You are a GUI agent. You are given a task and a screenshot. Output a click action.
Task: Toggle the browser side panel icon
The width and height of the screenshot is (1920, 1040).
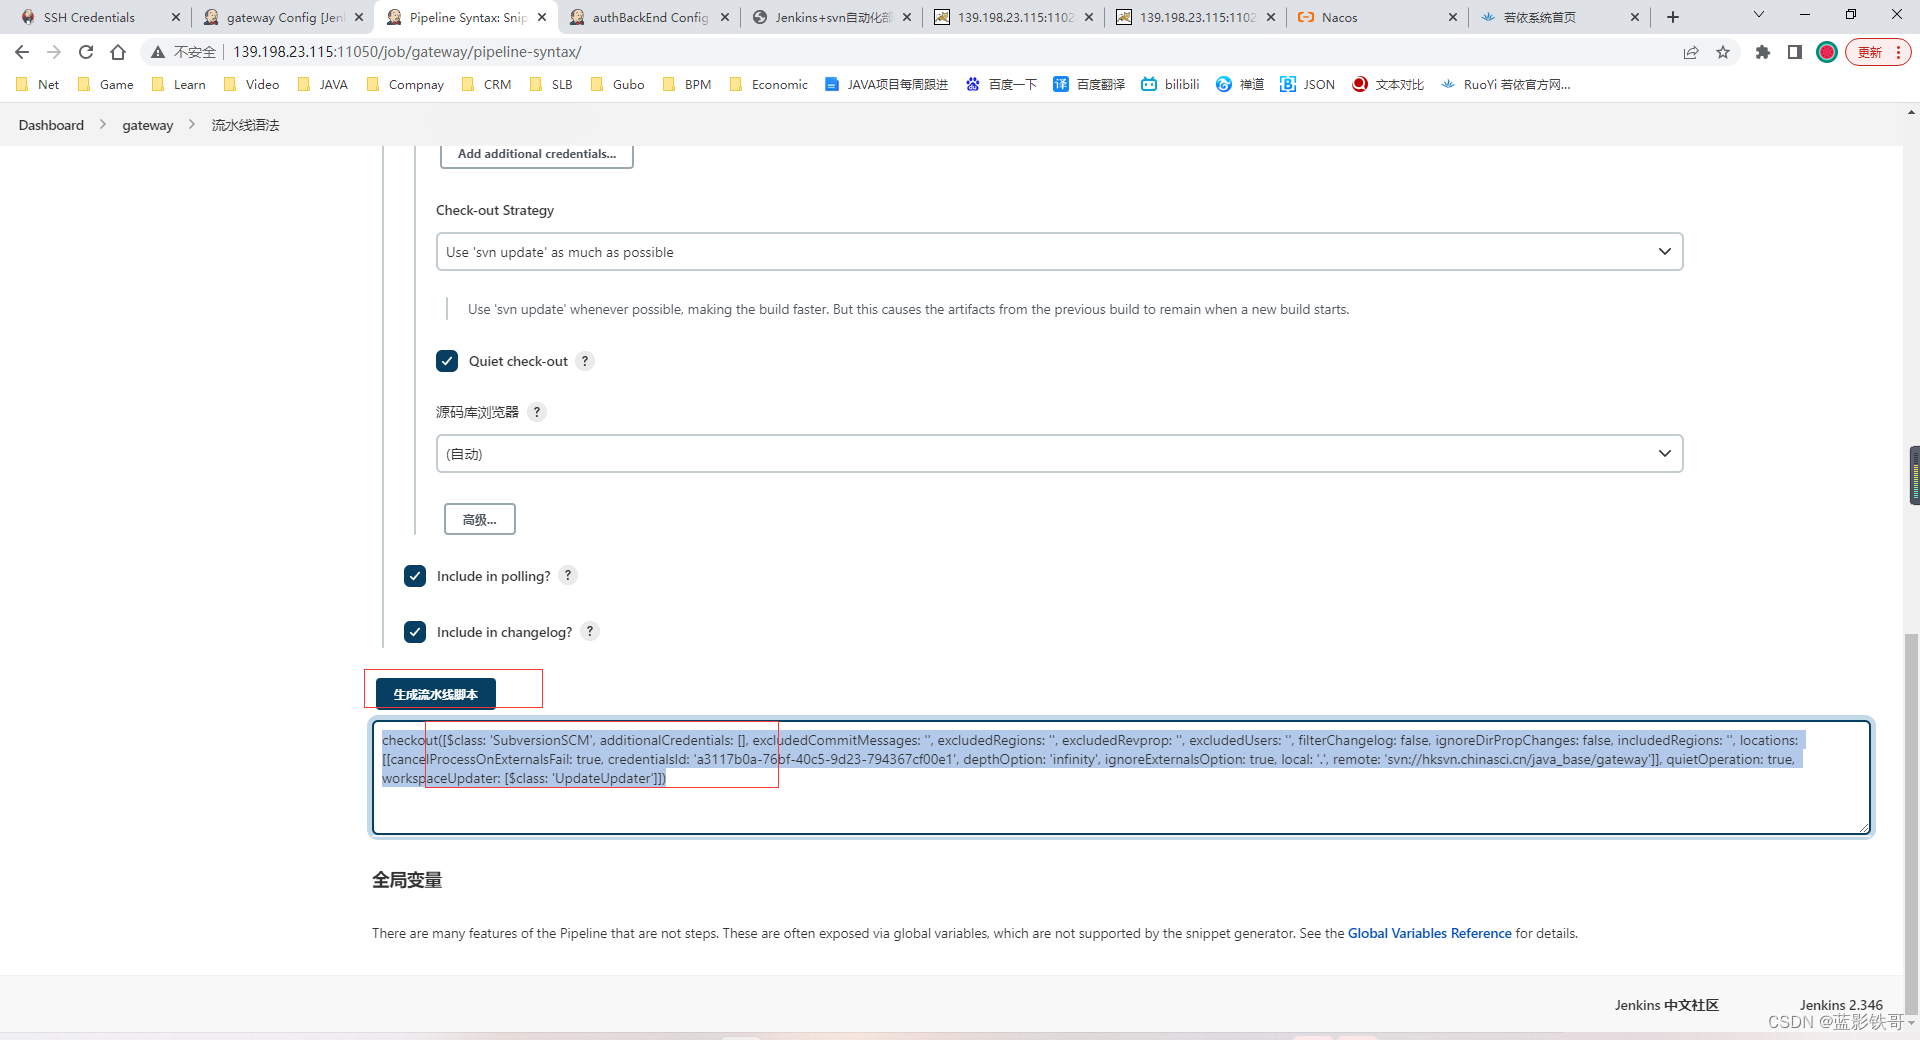pos(1795,52)
